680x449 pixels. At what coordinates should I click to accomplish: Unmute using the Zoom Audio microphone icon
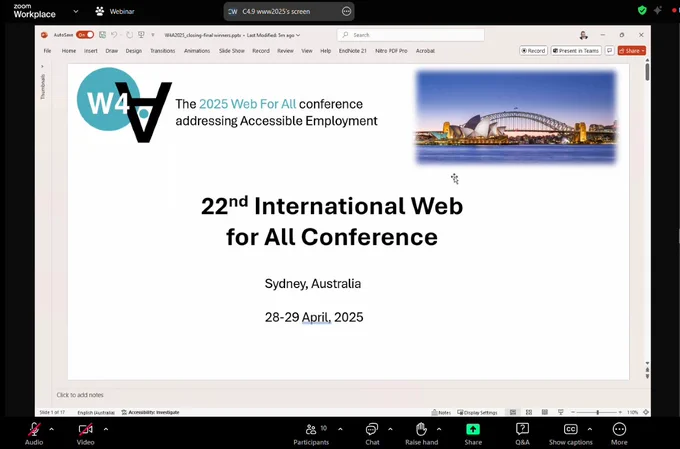[34, 429]
